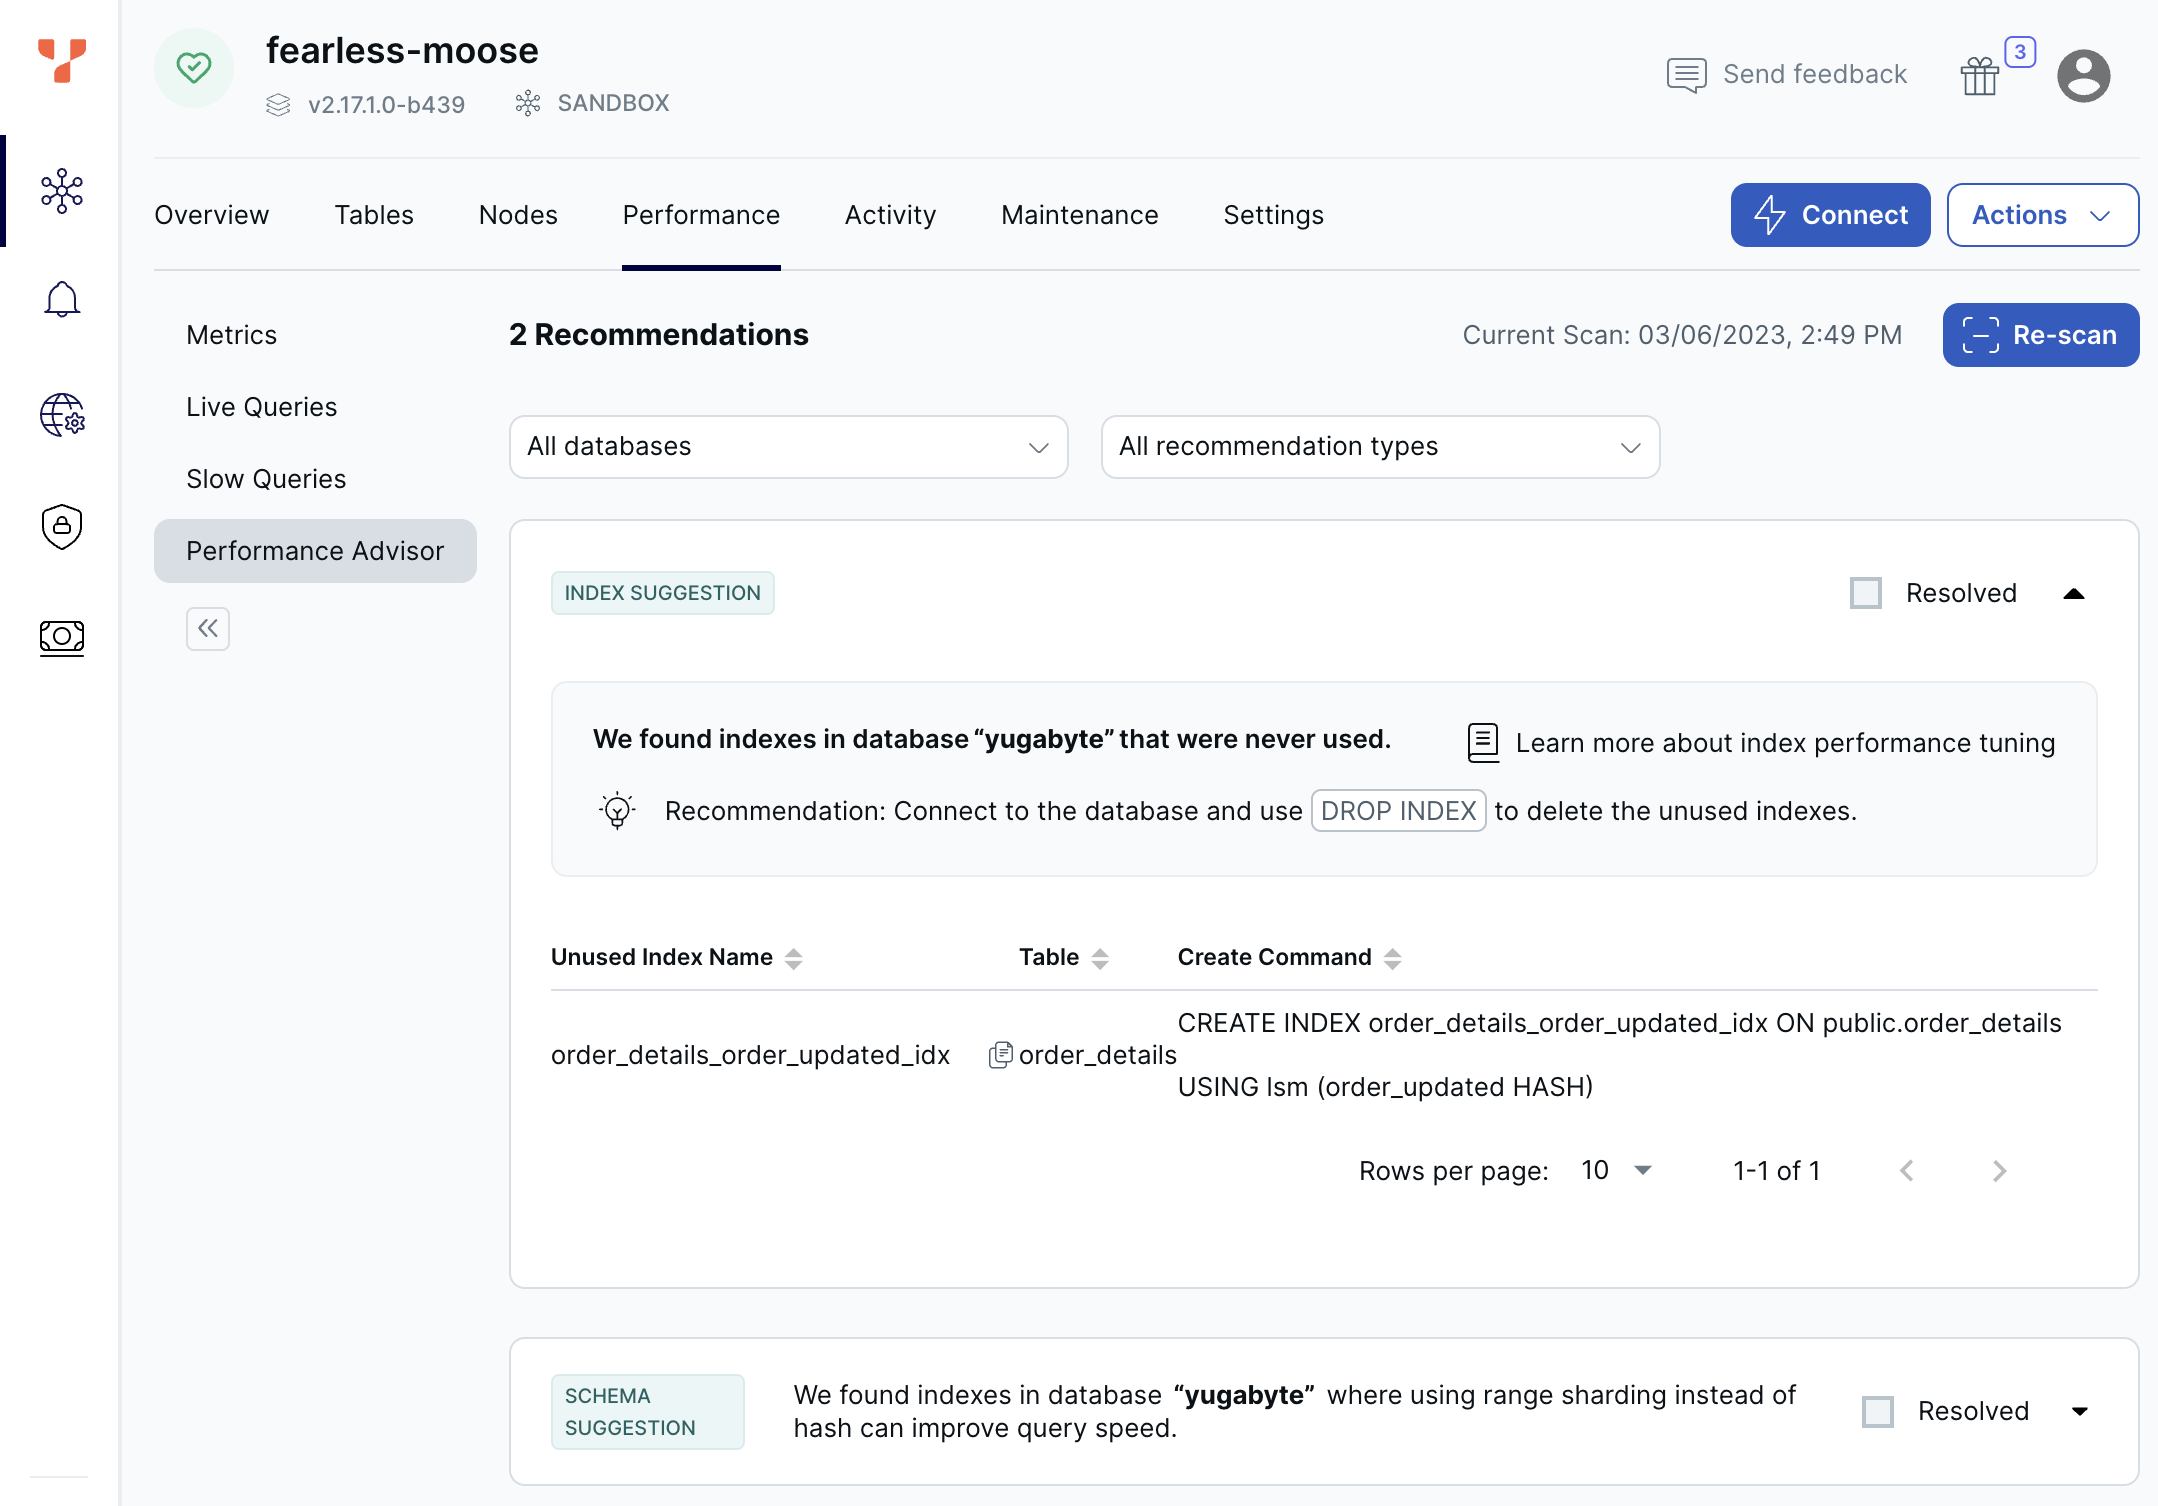This screenshot has height=1506, width=2158.
Task: Open Alerts via the bell icon
Action: [61, 299]
